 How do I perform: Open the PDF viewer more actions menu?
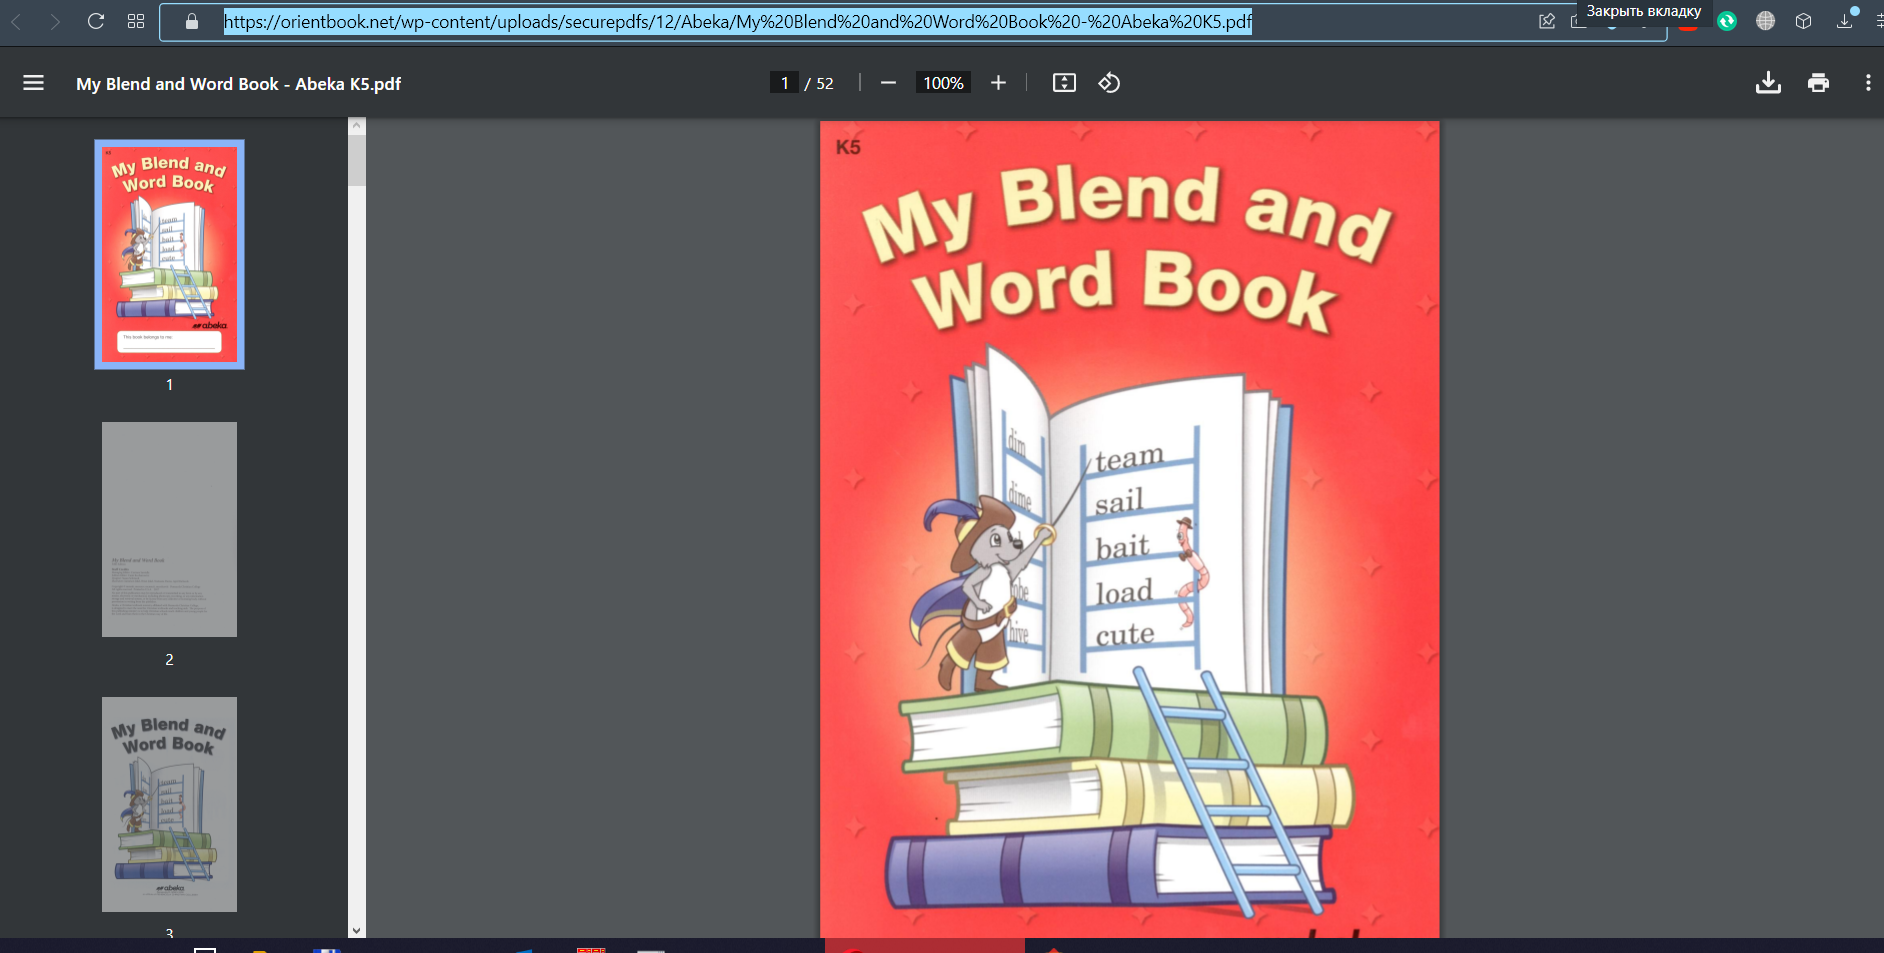(x=1867, y=83)
